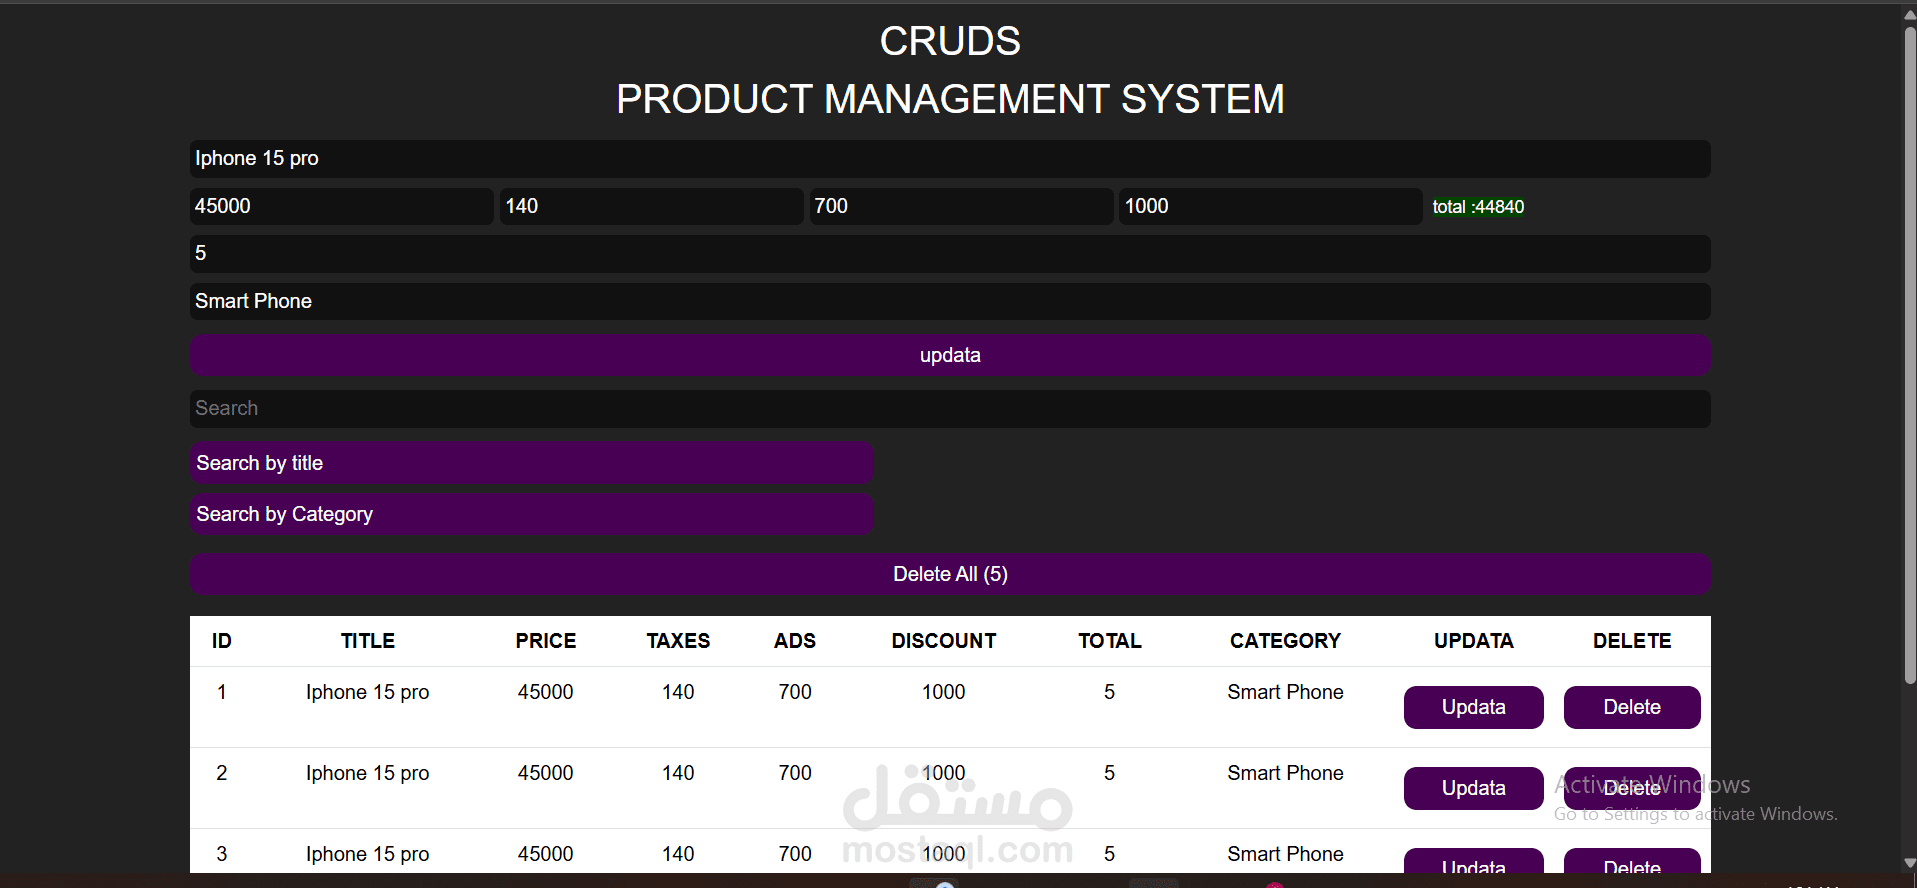This screenshot has width=1917, height=888.
Task: Delete product row 3
Action: point(1632,861)
